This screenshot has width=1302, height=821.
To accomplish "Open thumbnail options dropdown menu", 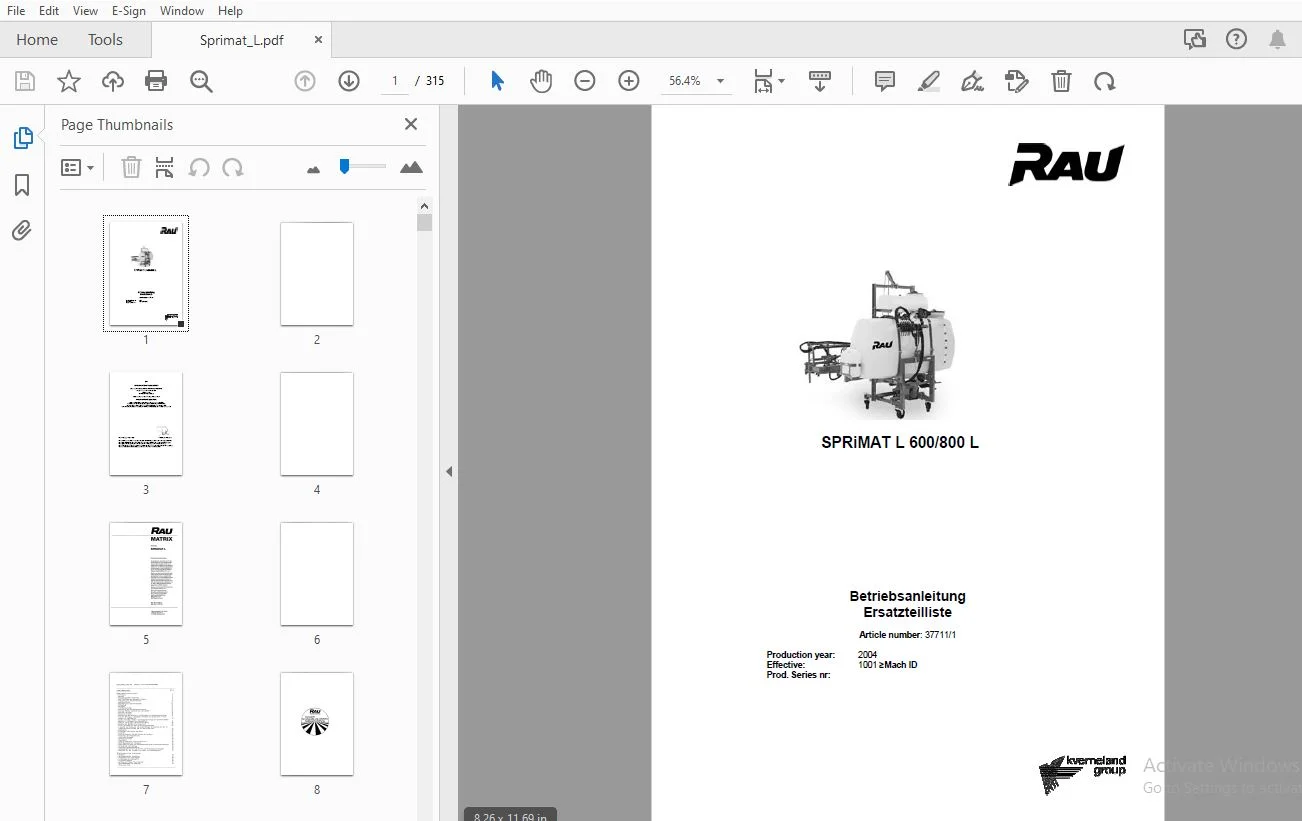I will (77, 167).
